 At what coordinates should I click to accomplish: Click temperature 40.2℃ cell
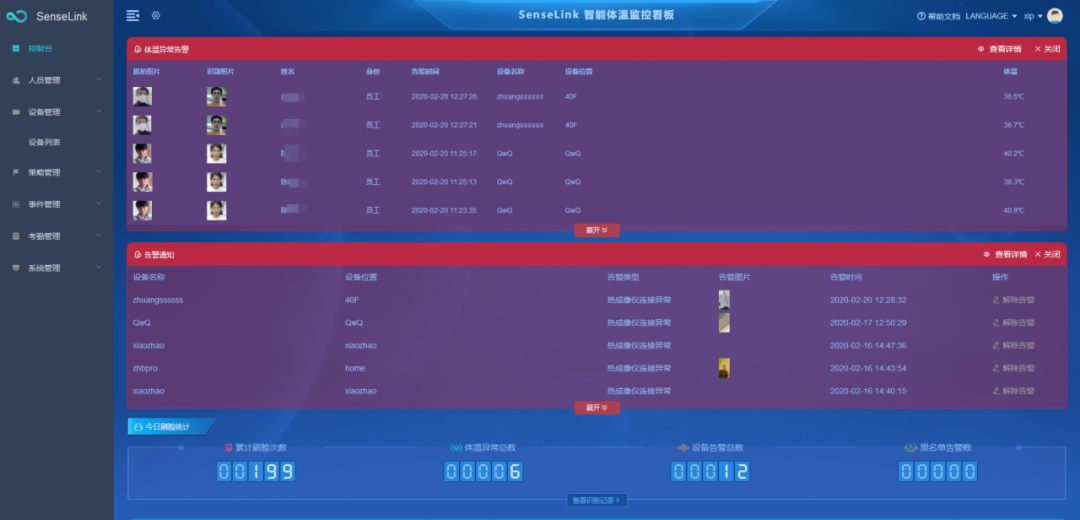1013,154
